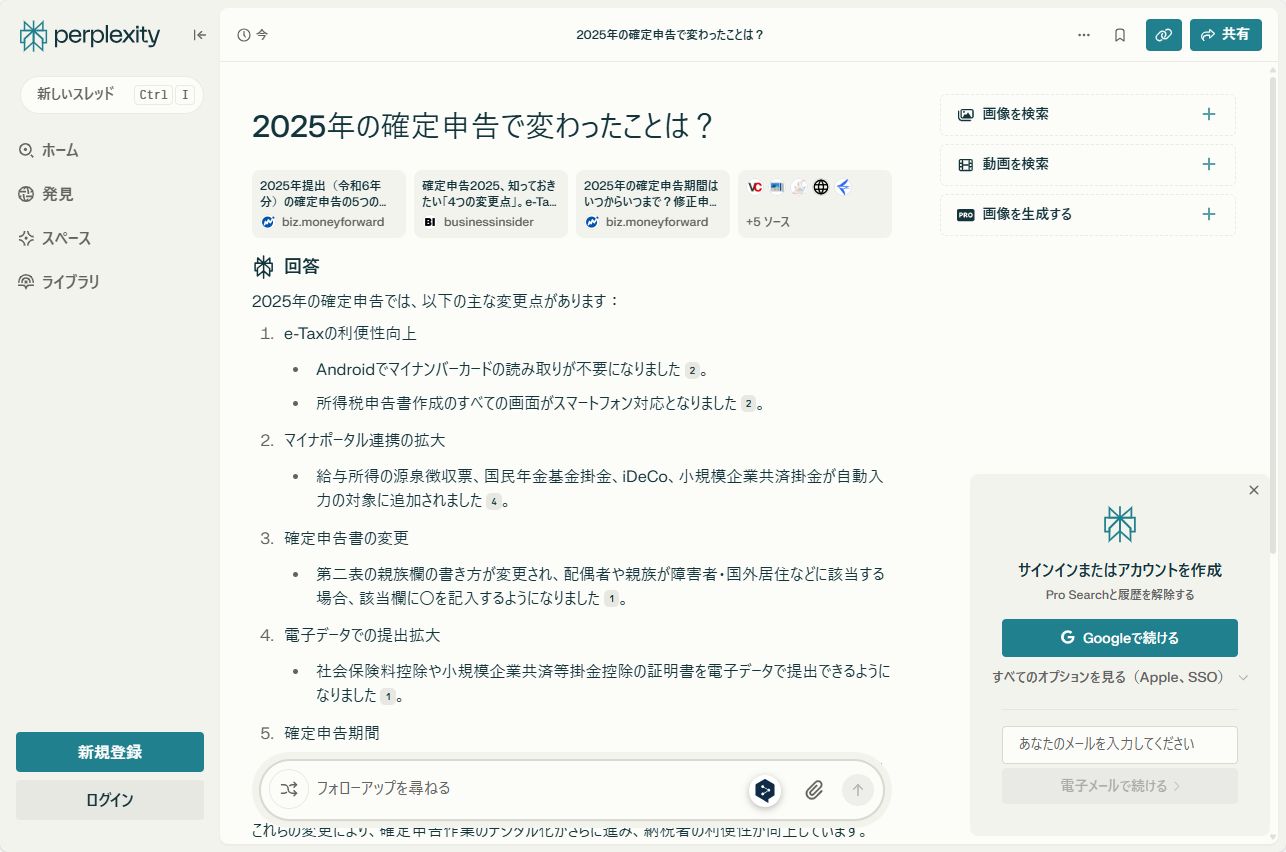
Task: Open the biz.moneyforward source card
Action: pyautogui.click(x=328, y=204)
